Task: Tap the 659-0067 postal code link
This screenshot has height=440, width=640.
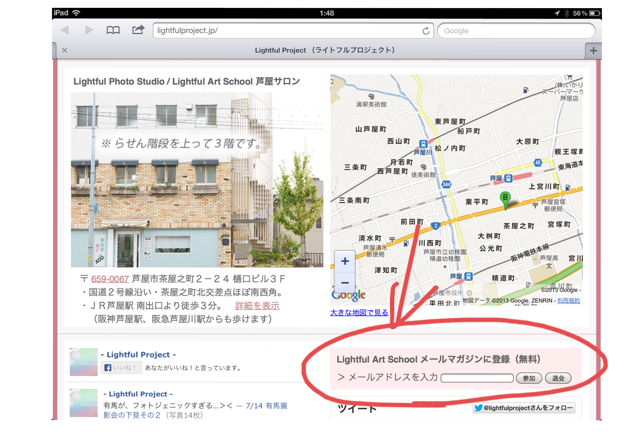Action: point(110,279)
